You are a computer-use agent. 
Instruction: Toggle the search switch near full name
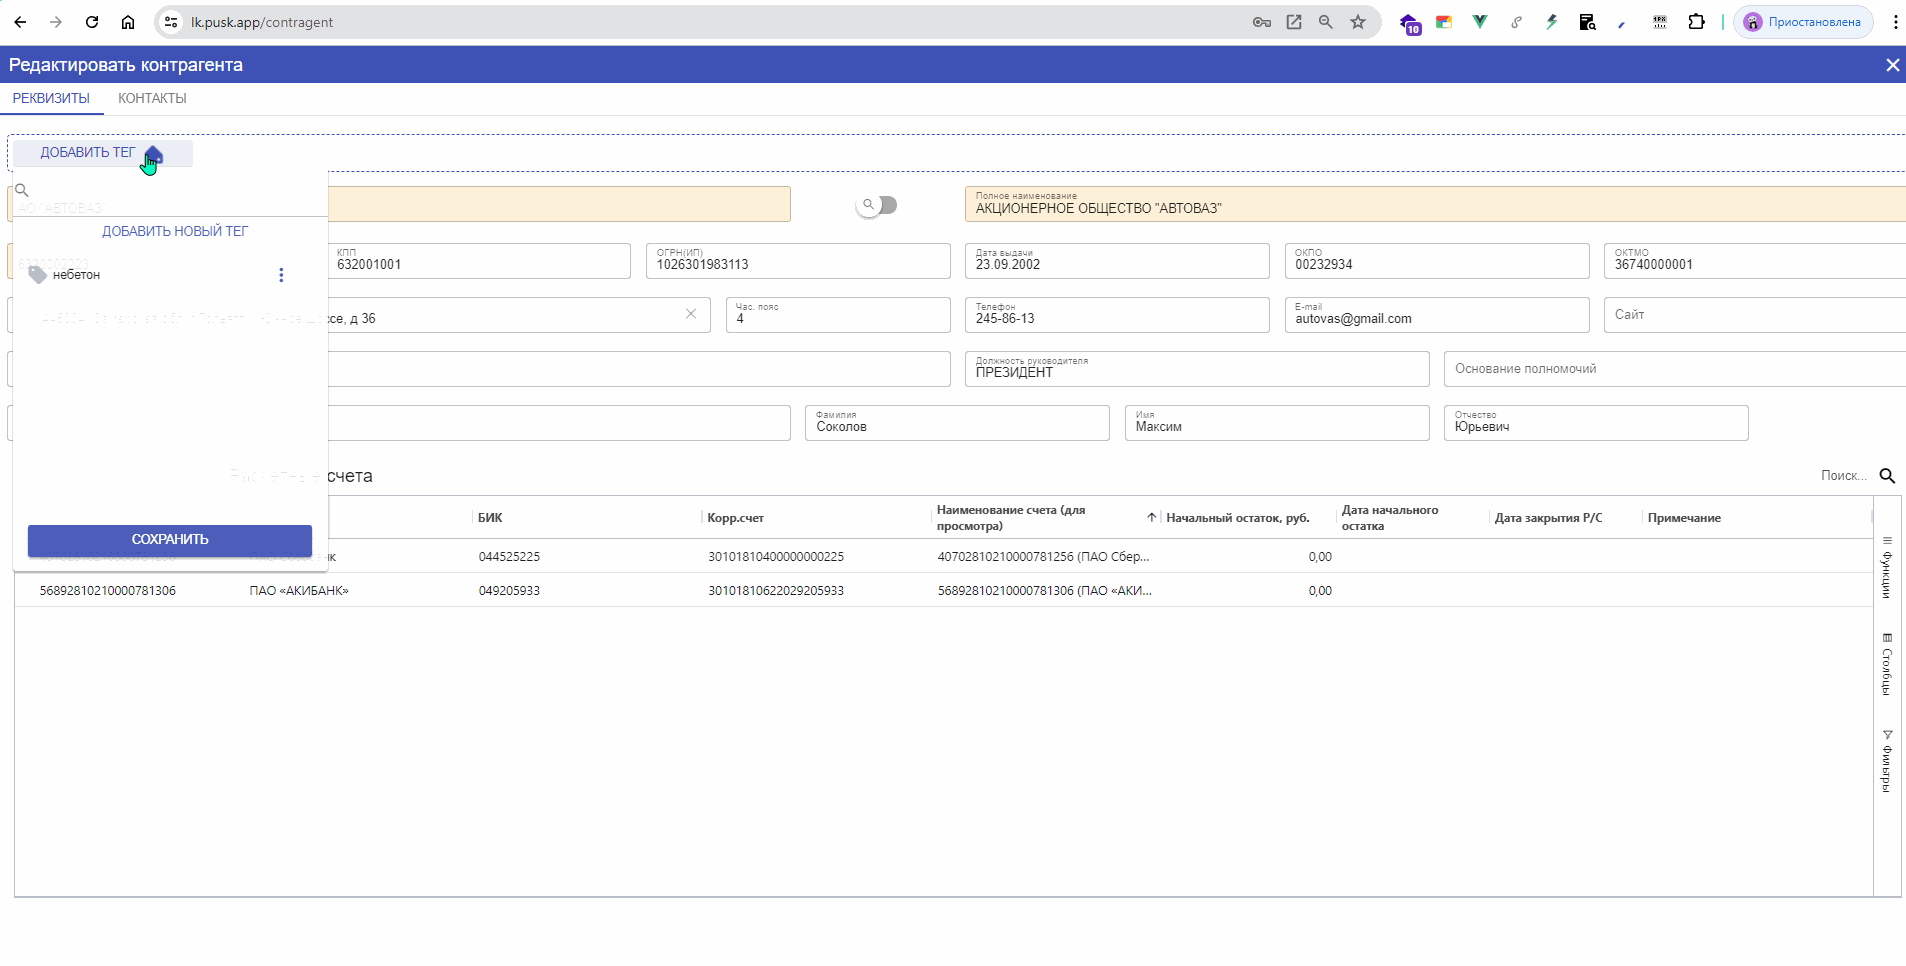tap(877, 205)
